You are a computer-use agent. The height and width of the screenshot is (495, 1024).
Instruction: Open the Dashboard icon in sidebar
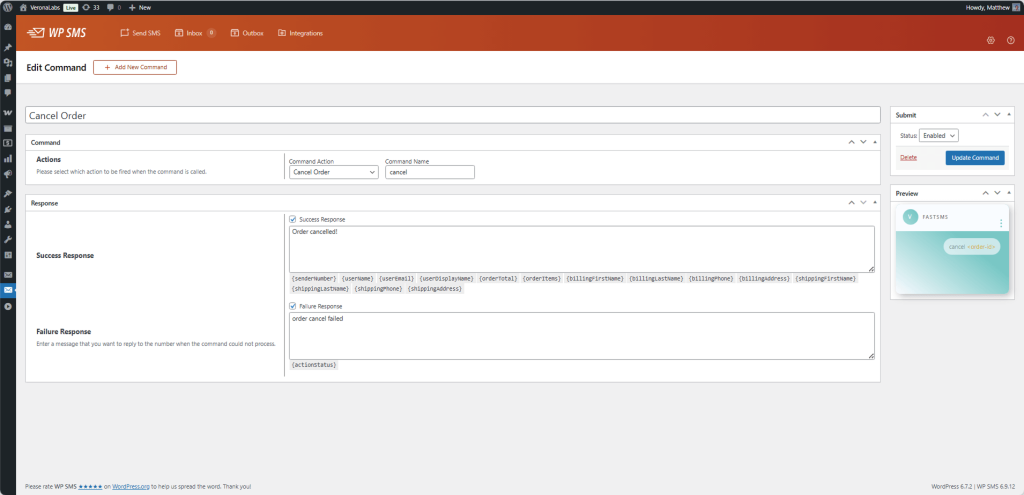click(x=8, y=27)
